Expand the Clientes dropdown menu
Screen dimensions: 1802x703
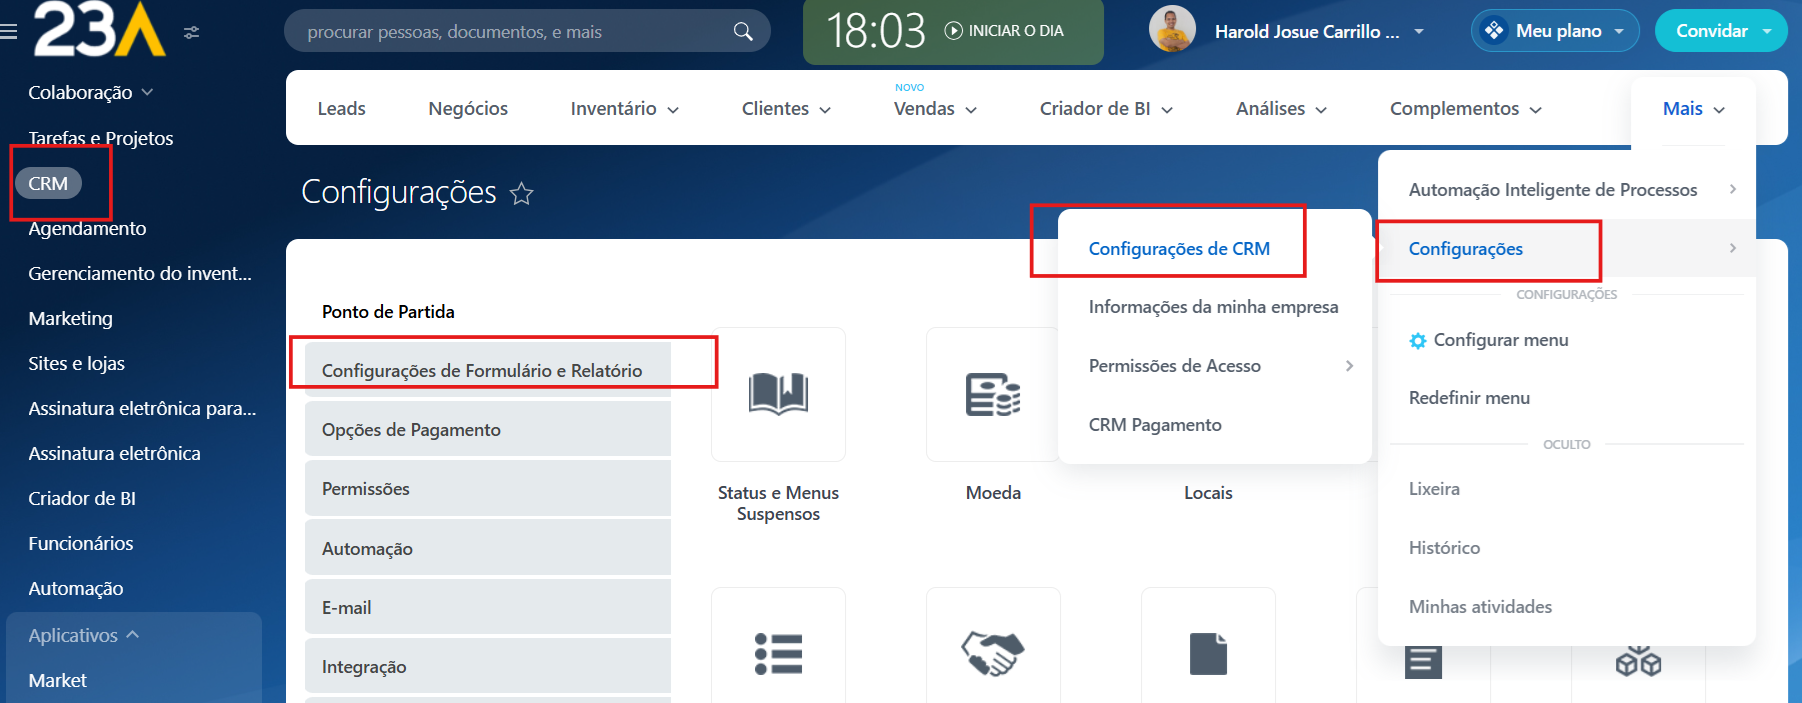tap(786, 109)
